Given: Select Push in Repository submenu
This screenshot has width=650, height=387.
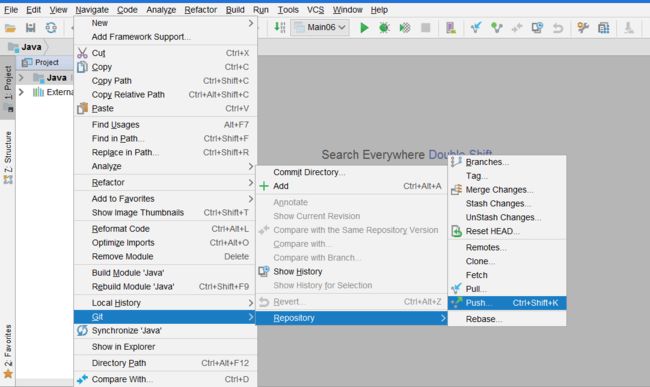Looking at the screenshot, I should (x=507, y=303).
